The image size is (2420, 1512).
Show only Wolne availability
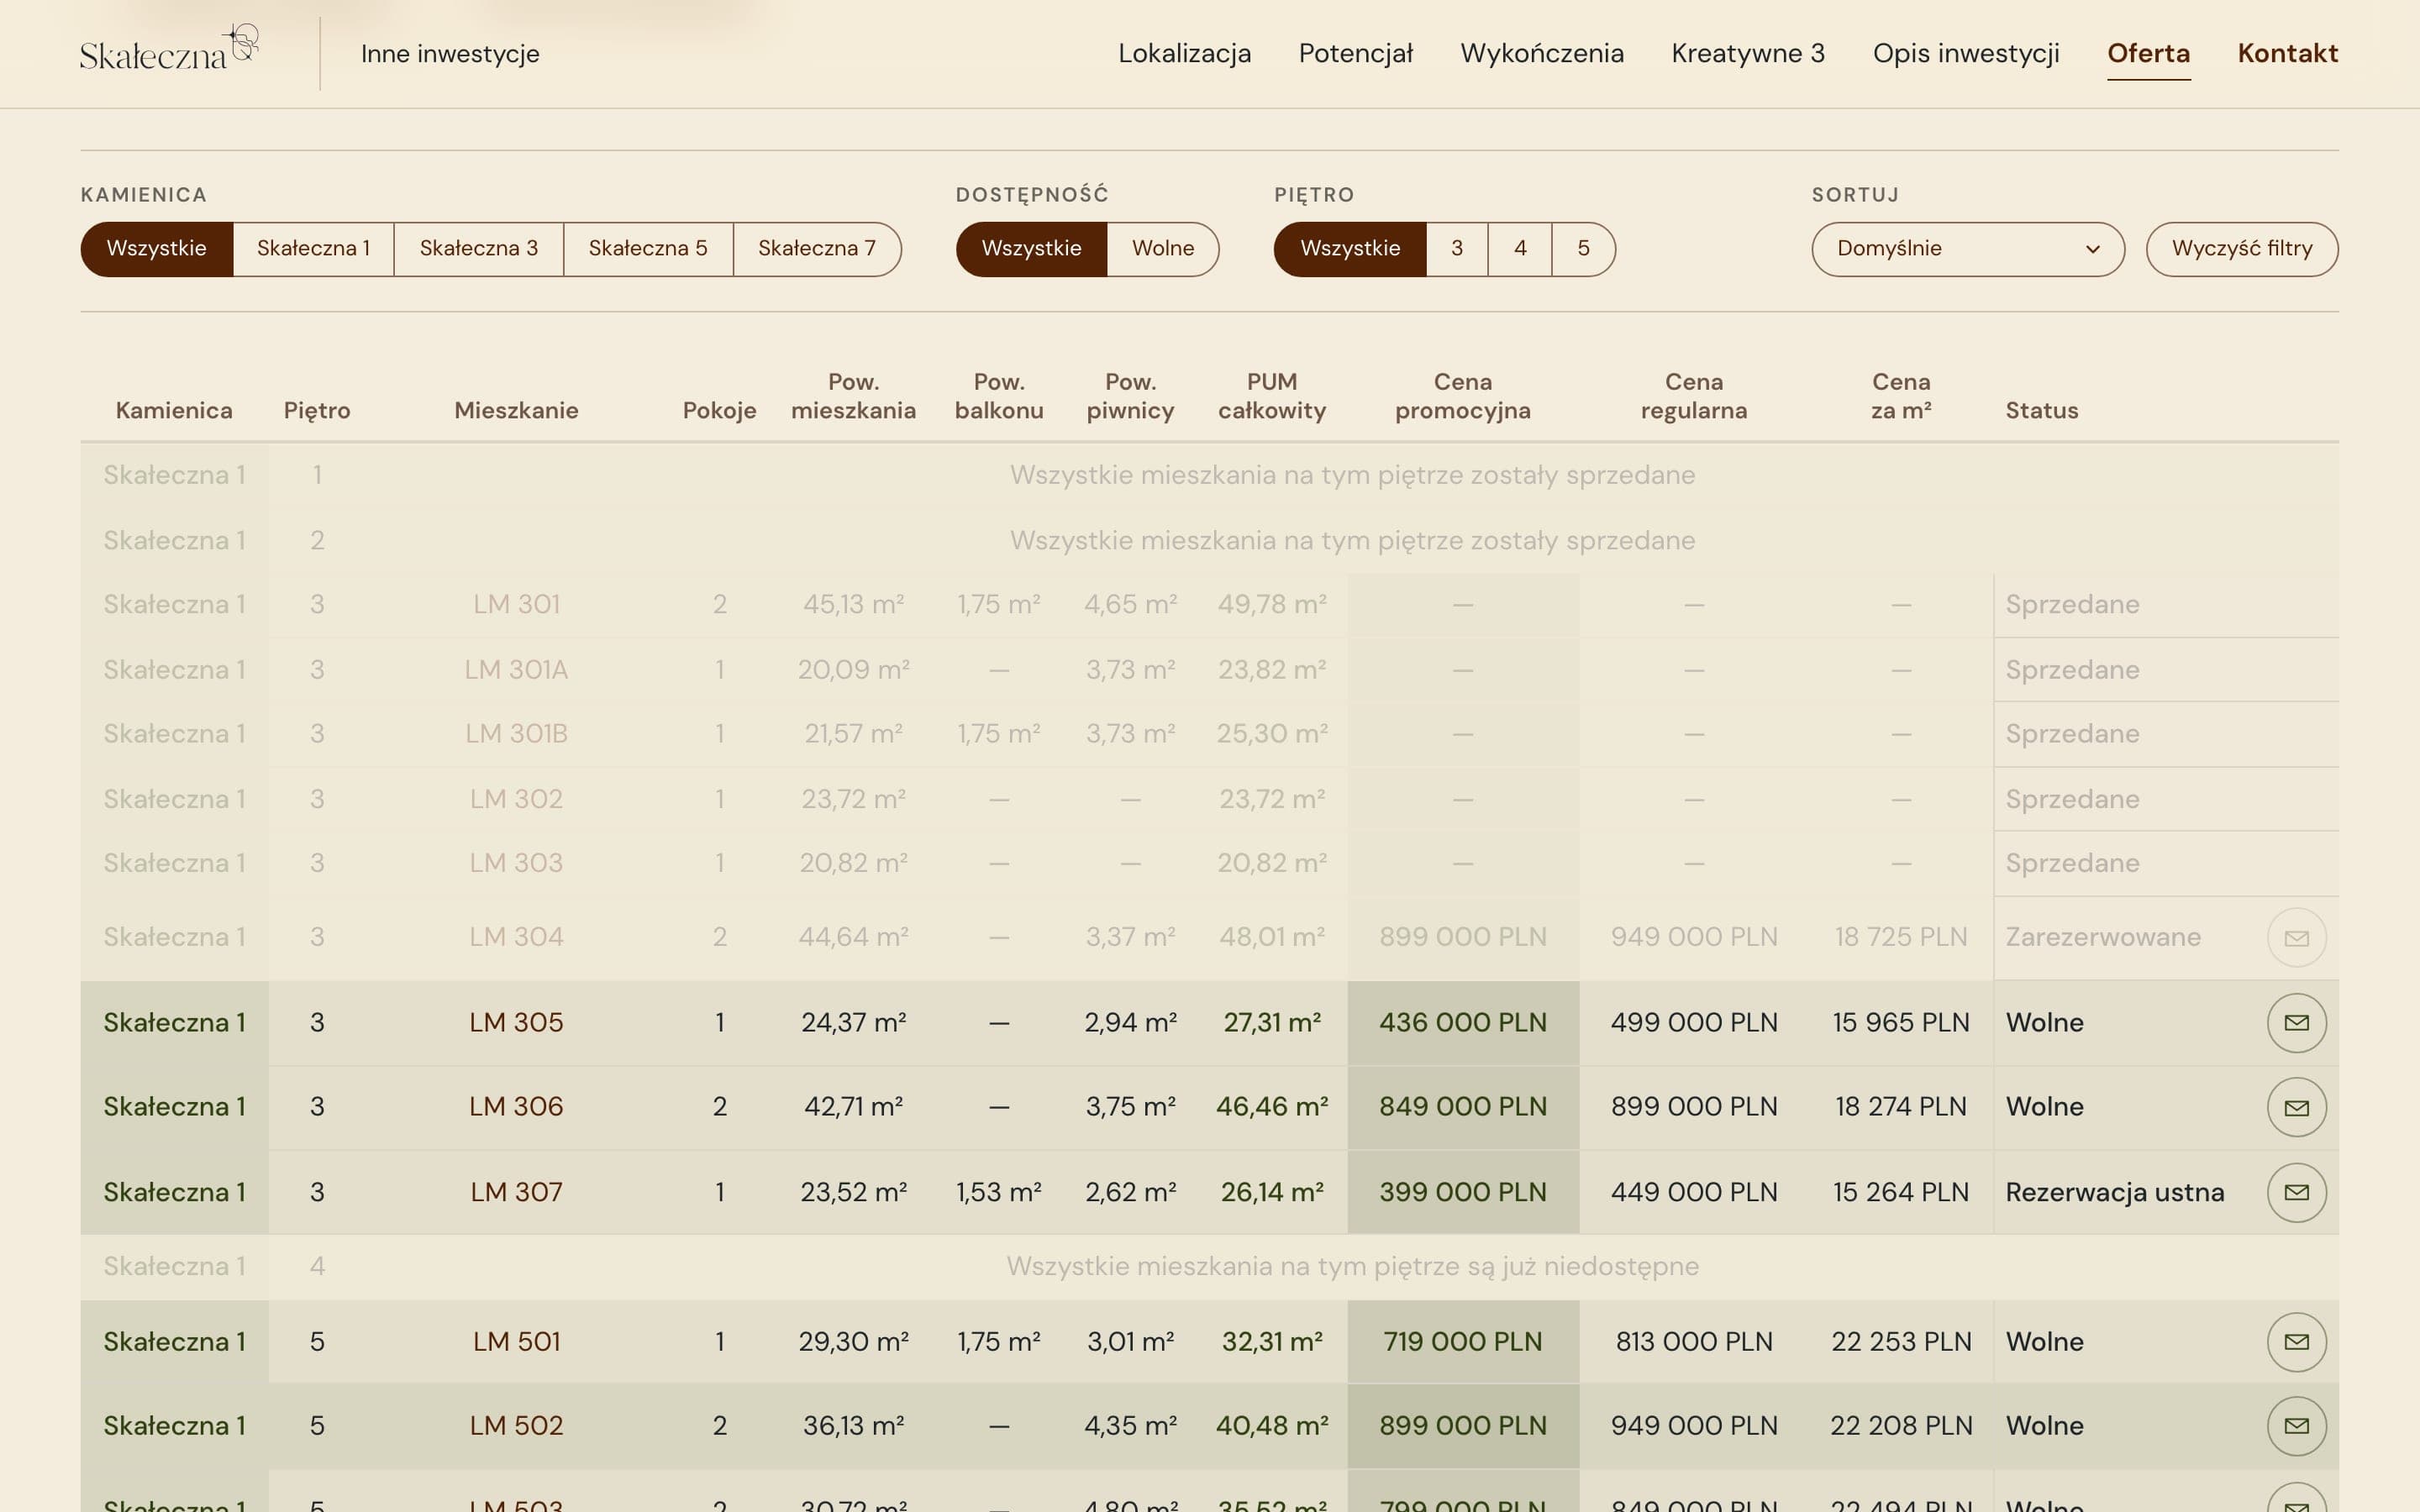[1163, 248]
